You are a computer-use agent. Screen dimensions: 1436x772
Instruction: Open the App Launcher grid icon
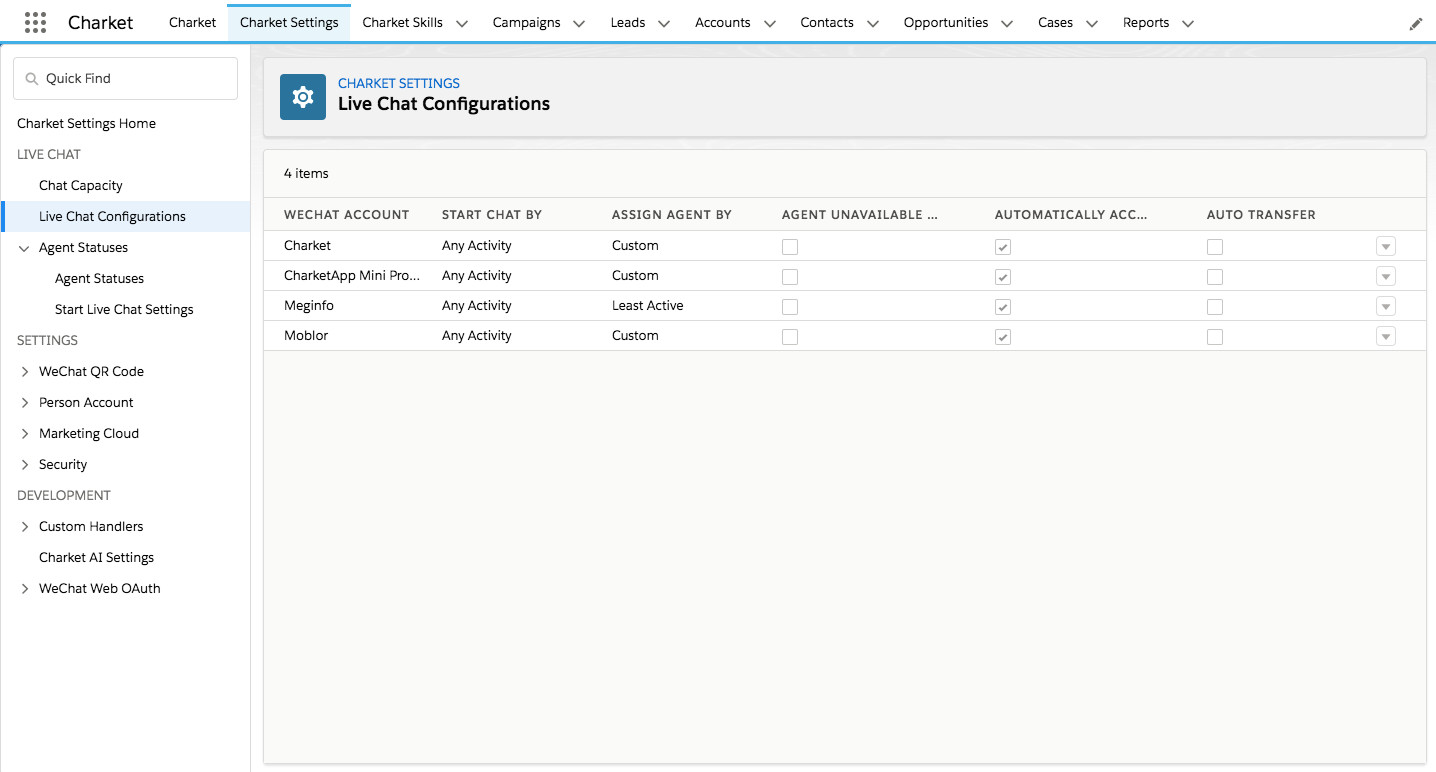point(35,22)
